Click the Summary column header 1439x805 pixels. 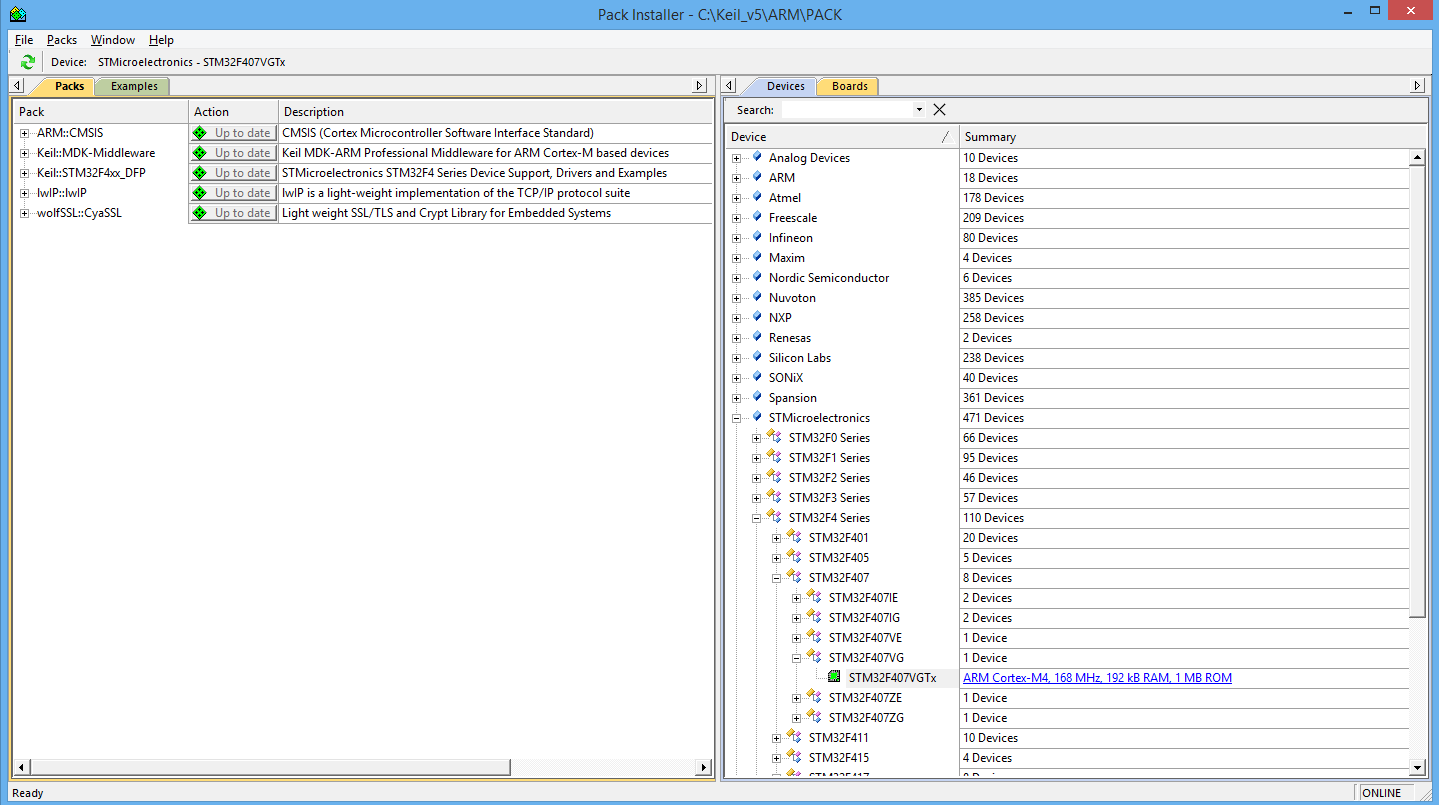coord(1193,137)
